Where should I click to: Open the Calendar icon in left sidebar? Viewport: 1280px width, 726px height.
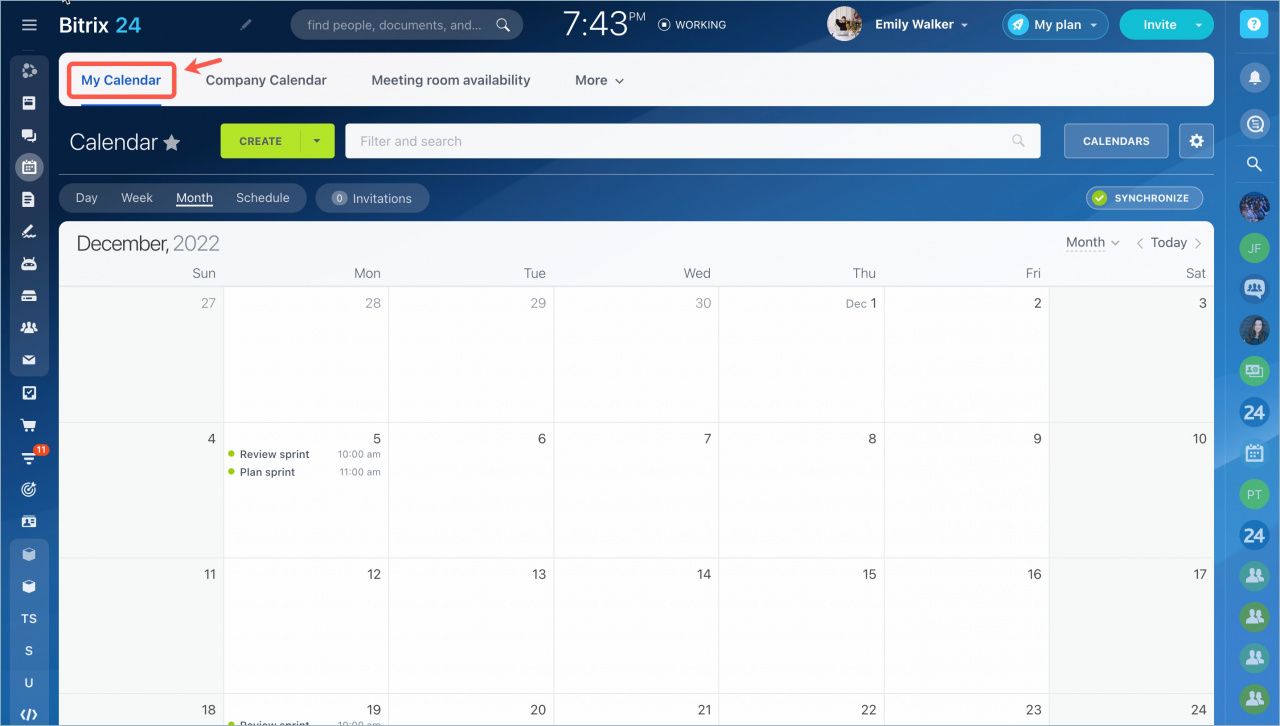[x=29, y=167]
